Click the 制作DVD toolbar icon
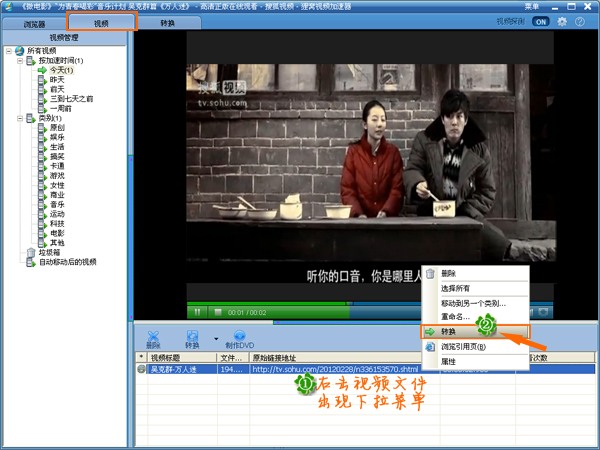 click(x=240, y=339)
